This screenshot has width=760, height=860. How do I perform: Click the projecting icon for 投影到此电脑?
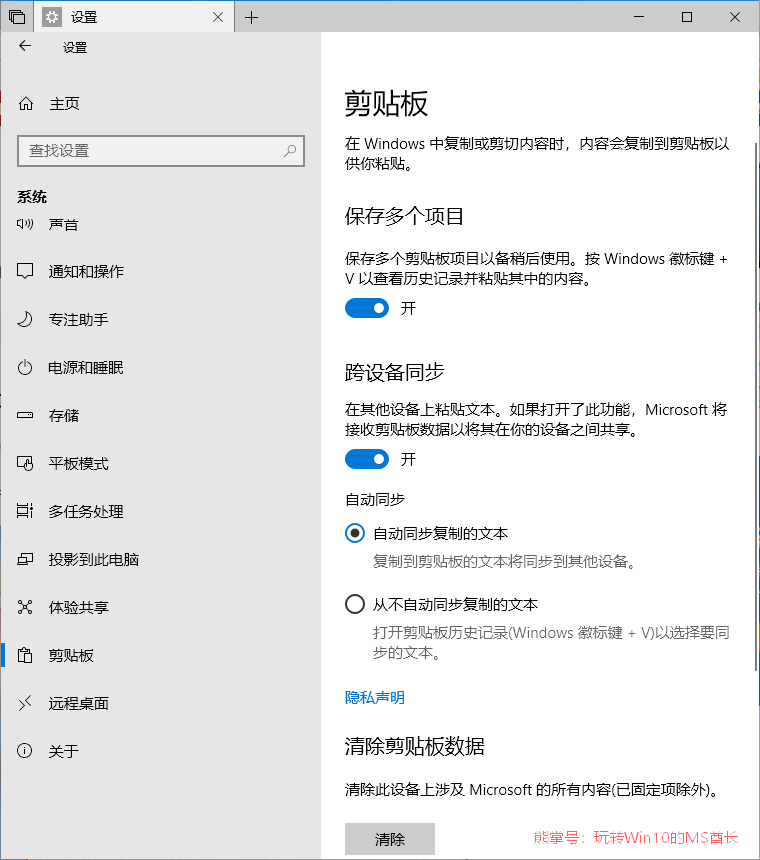pyautogui.click(x=25, y=559)
